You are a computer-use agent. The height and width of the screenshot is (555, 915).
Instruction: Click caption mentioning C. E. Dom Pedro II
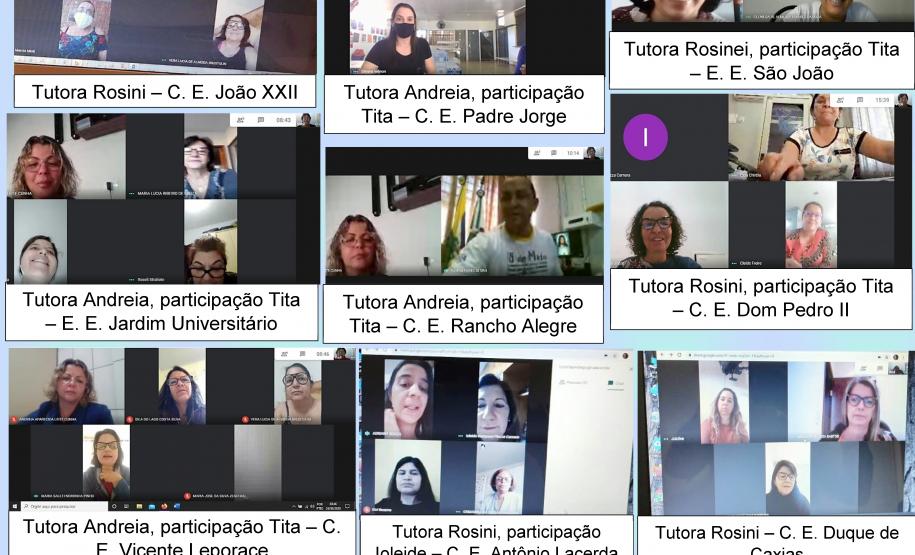pyautogui.click(x=761, y=298)
